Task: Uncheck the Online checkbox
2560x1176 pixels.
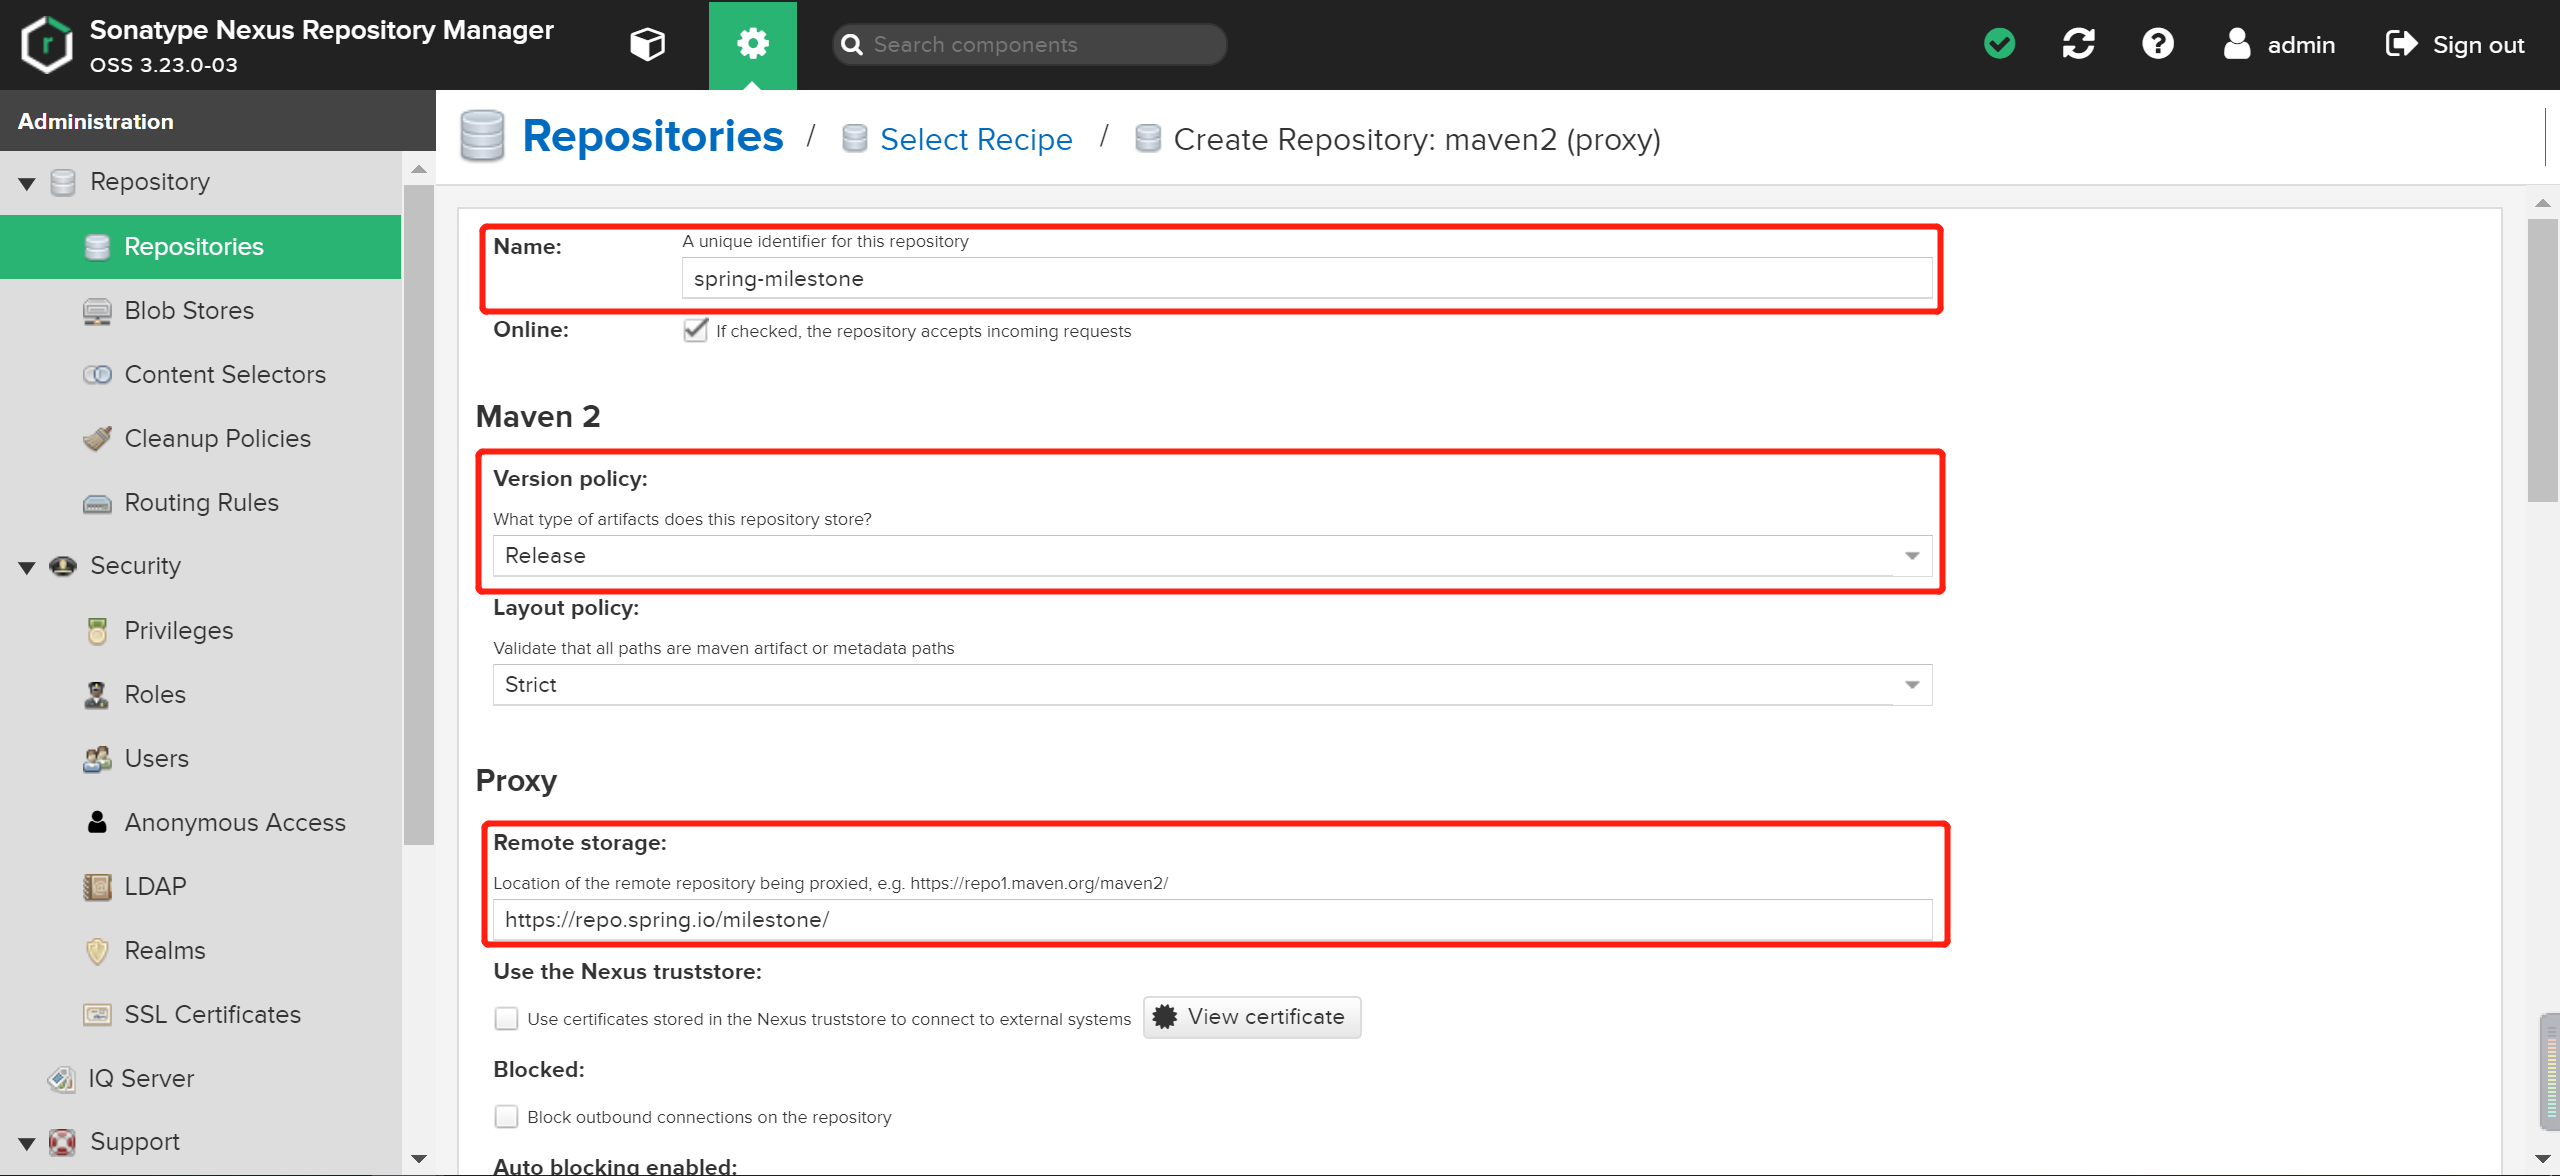Action: pyautogui.click(x=696, y=330)
